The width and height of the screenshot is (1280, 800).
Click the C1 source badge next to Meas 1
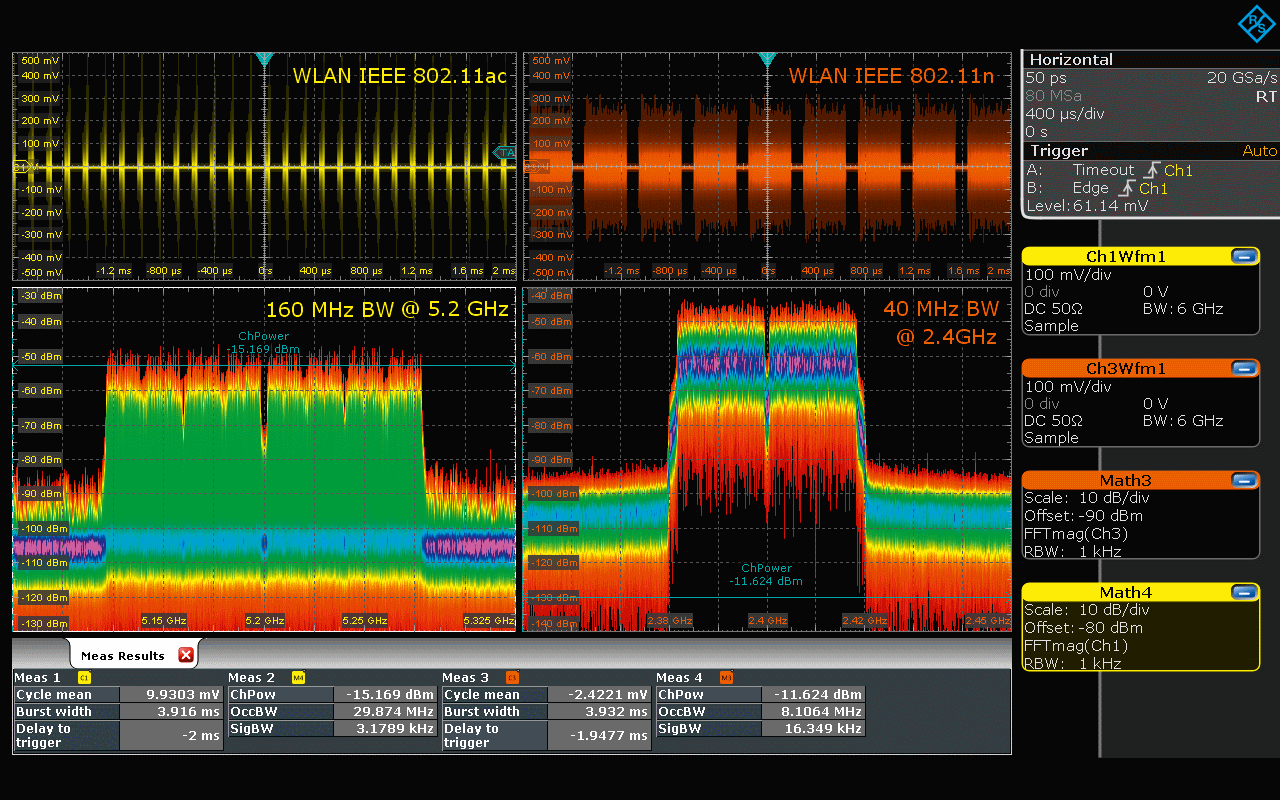click(84, 678)
